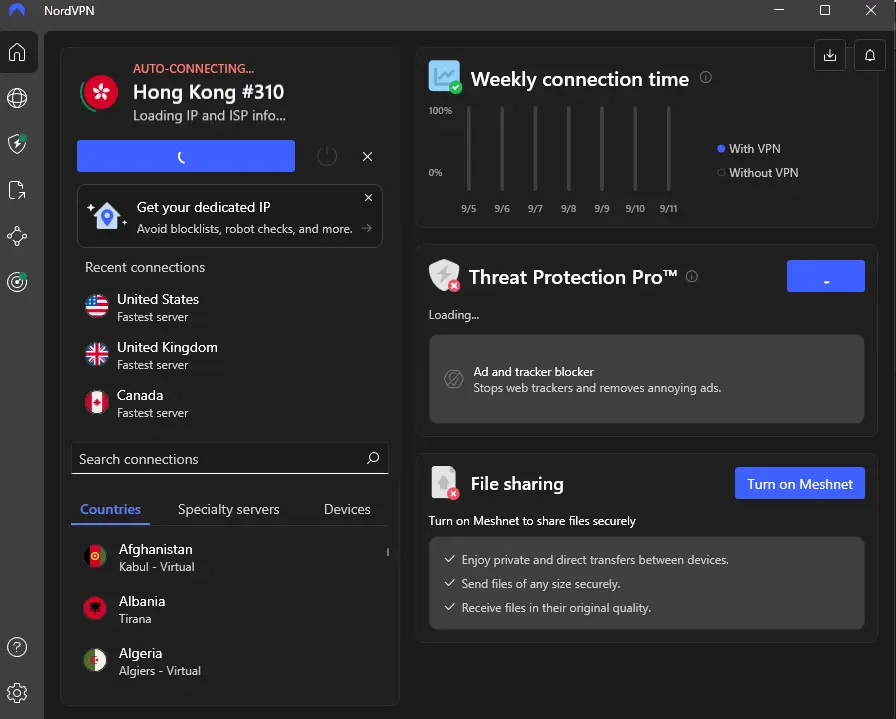This screenshot has height=719, width=896.
Task: Click the power button beside connecting bar
Action: coord(327,156)
